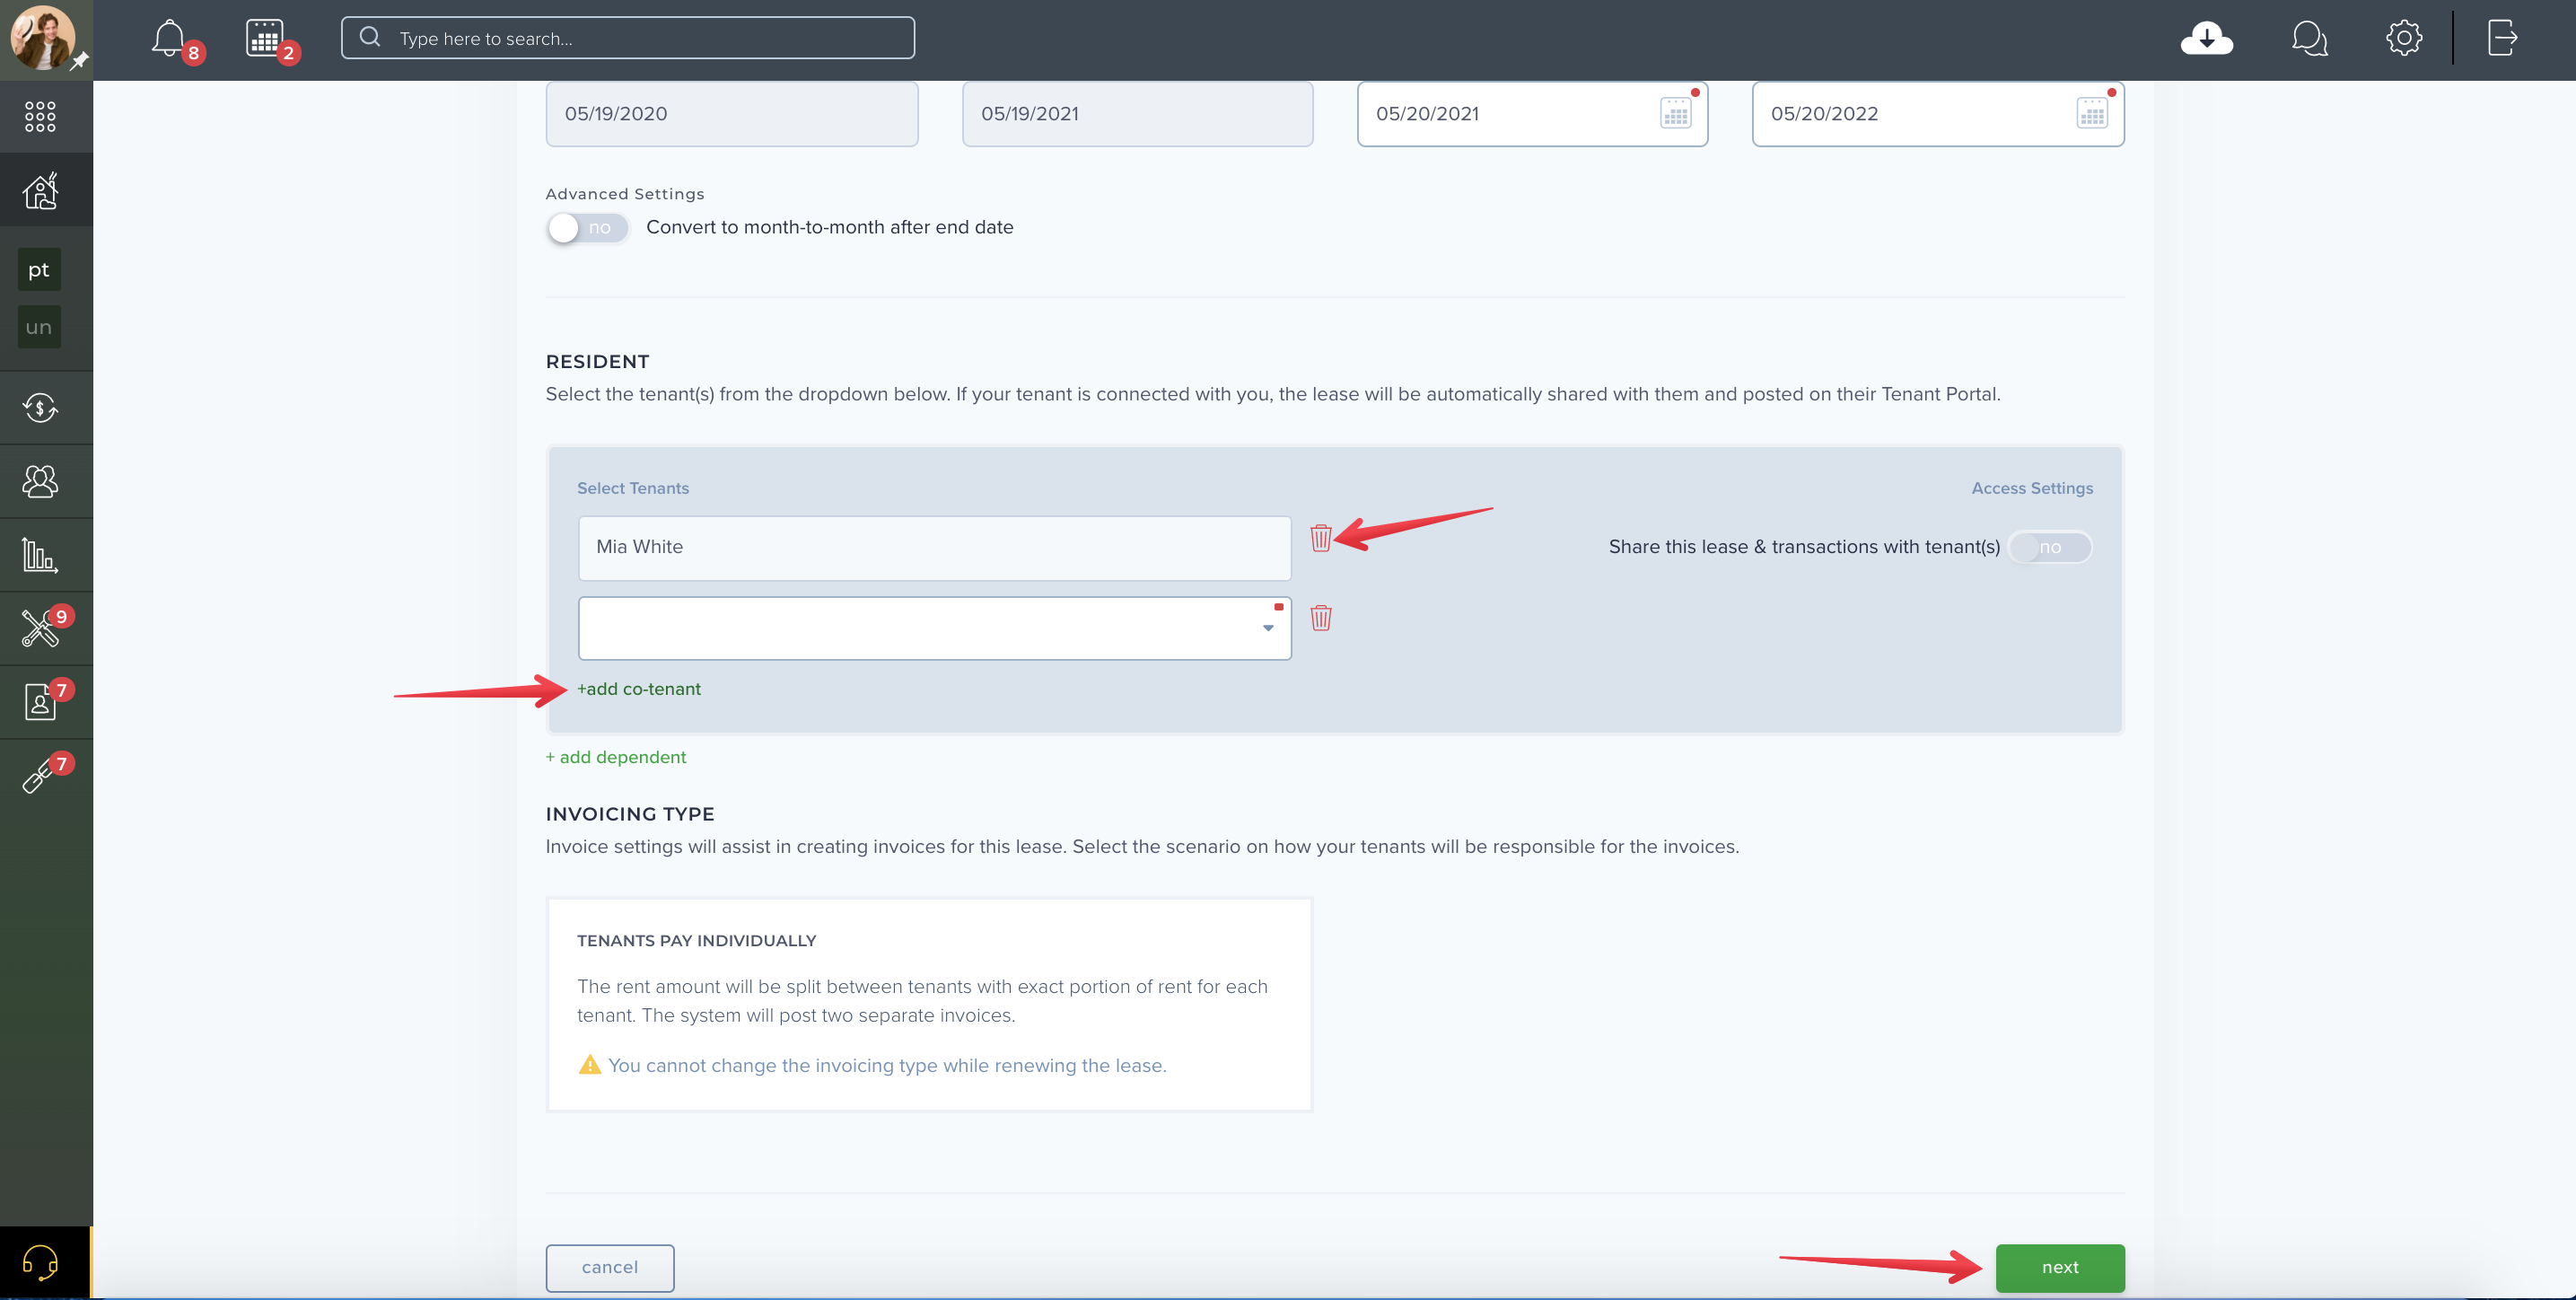Open notifications bell with 8 alerts
This screenshot has height=1300, width=2576.
(x=169, y=39)
